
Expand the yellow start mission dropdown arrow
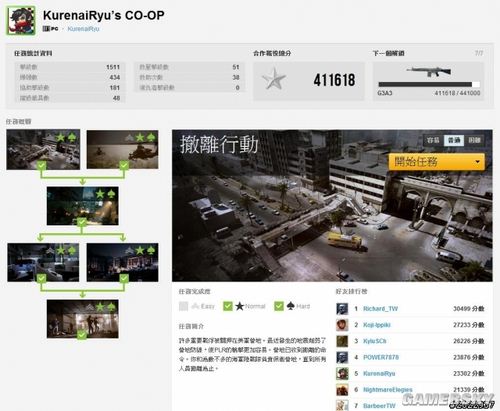[x=477, y=162]
